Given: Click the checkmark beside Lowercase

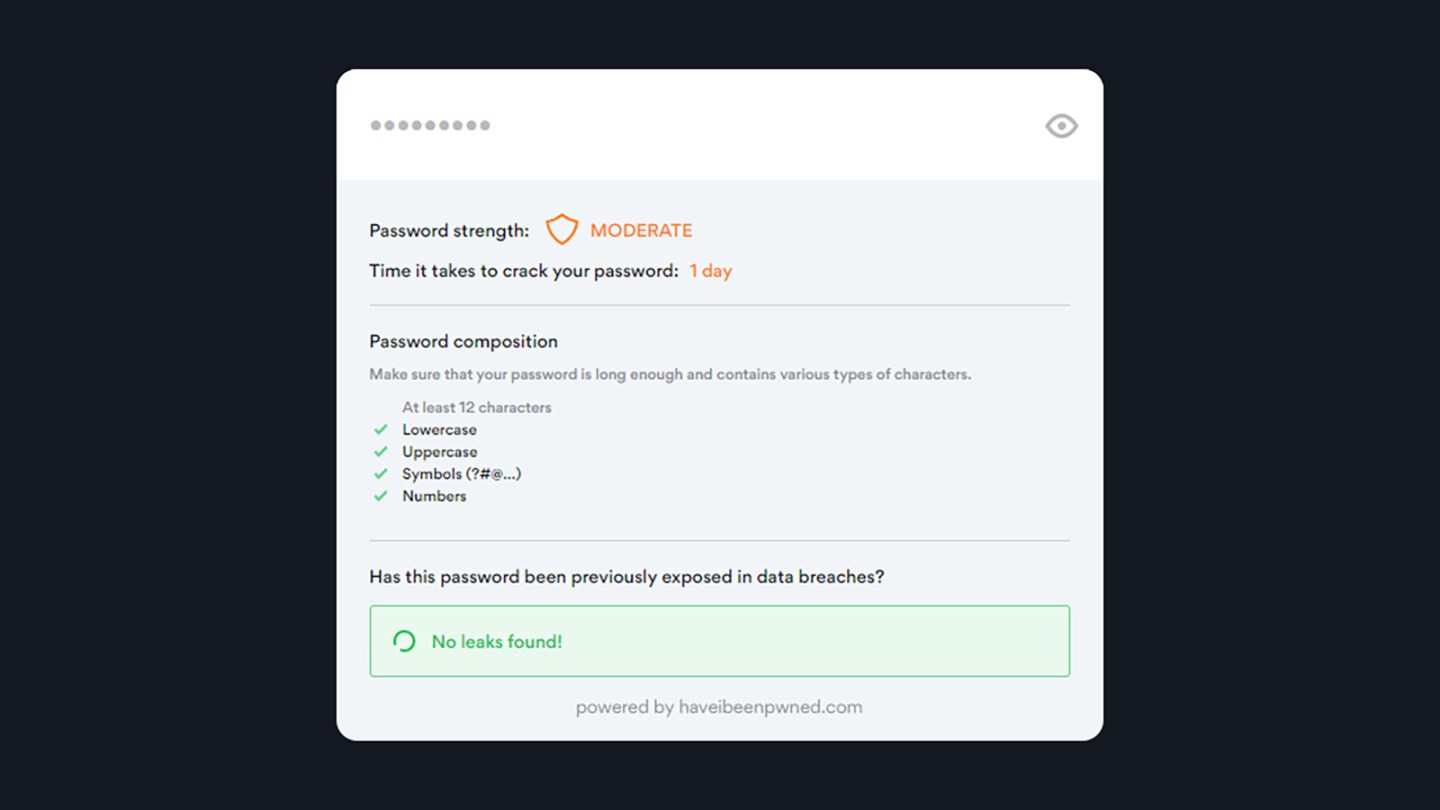Looking at the screenshot, I should click(381, 429).
